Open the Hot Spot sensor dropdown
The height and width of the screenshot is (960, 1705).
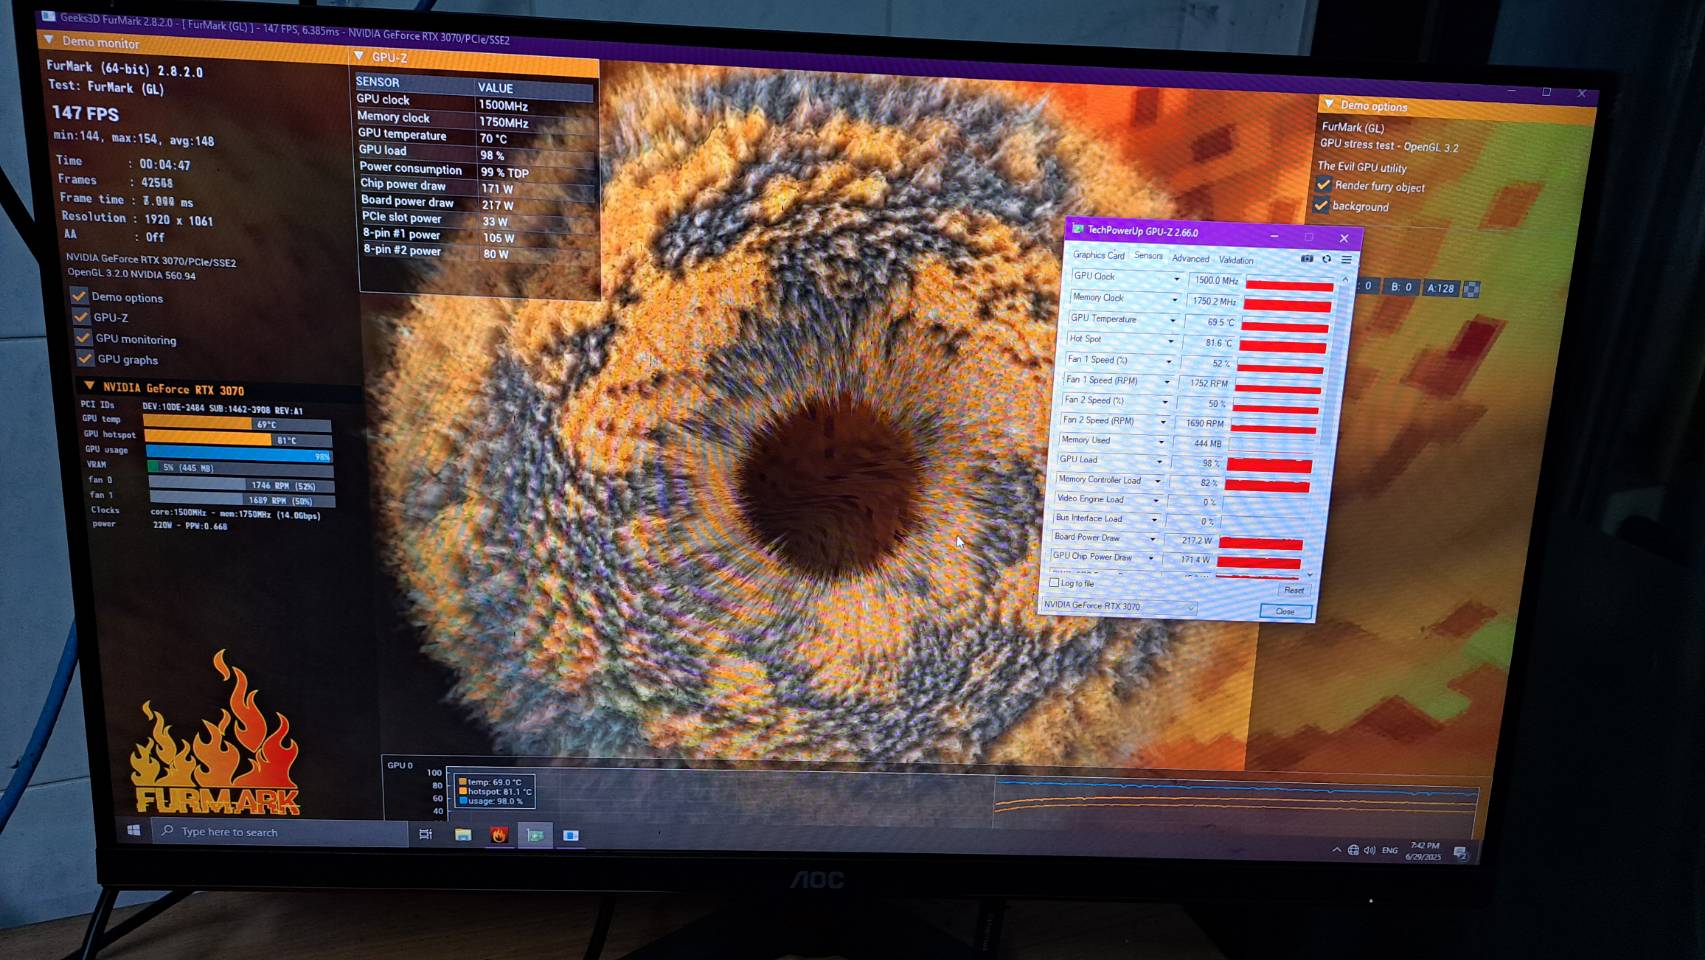(1171, 341)
